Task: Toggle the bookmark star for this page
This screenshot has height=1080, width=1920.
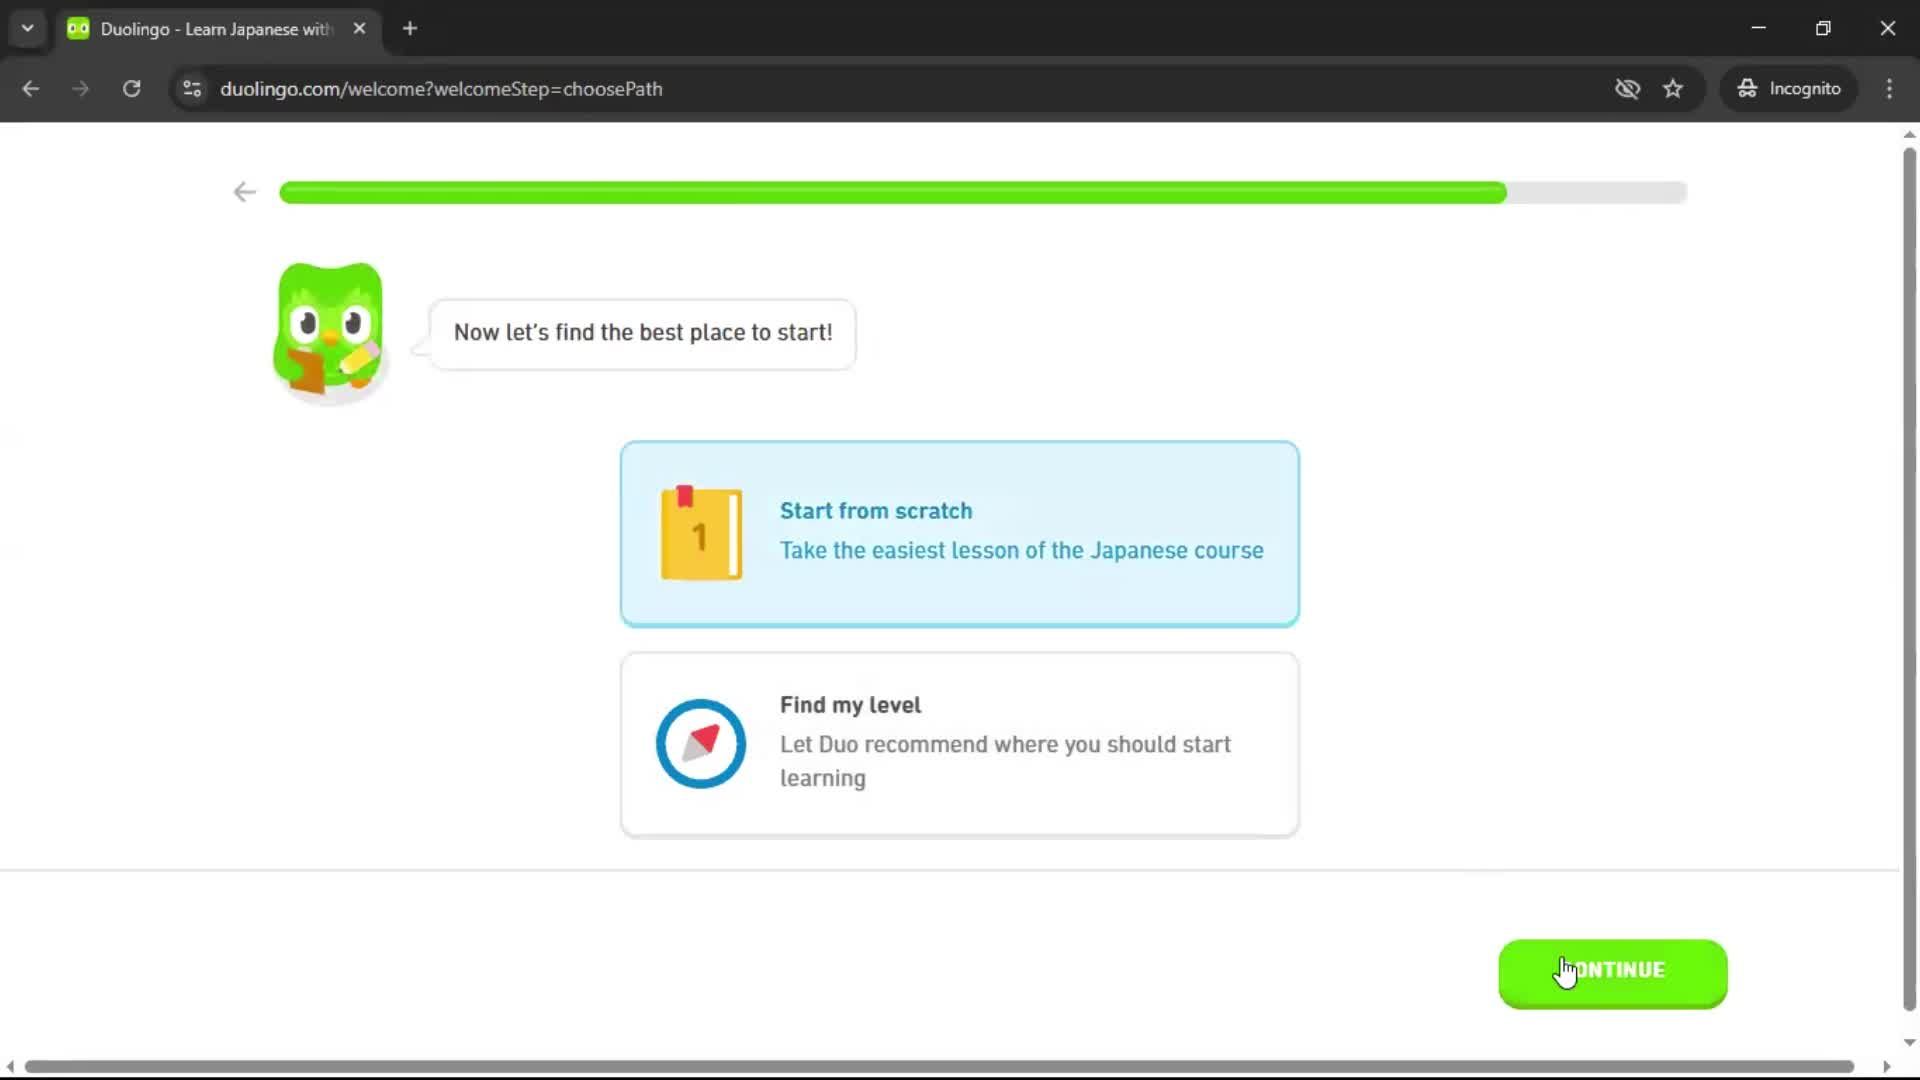Action: 1673,88
